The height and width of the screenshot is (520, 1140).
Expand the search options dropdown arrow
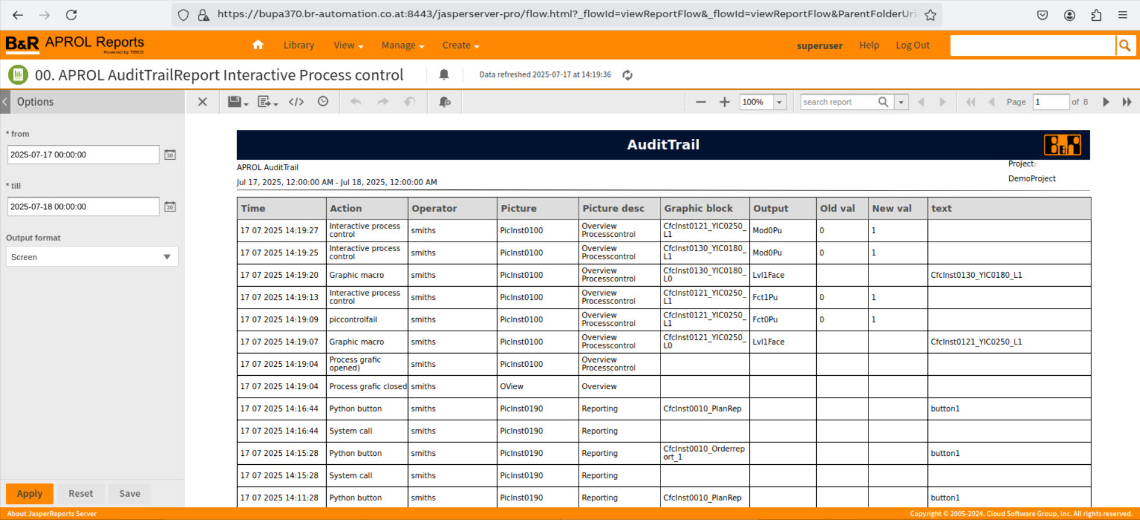point(901,102)
